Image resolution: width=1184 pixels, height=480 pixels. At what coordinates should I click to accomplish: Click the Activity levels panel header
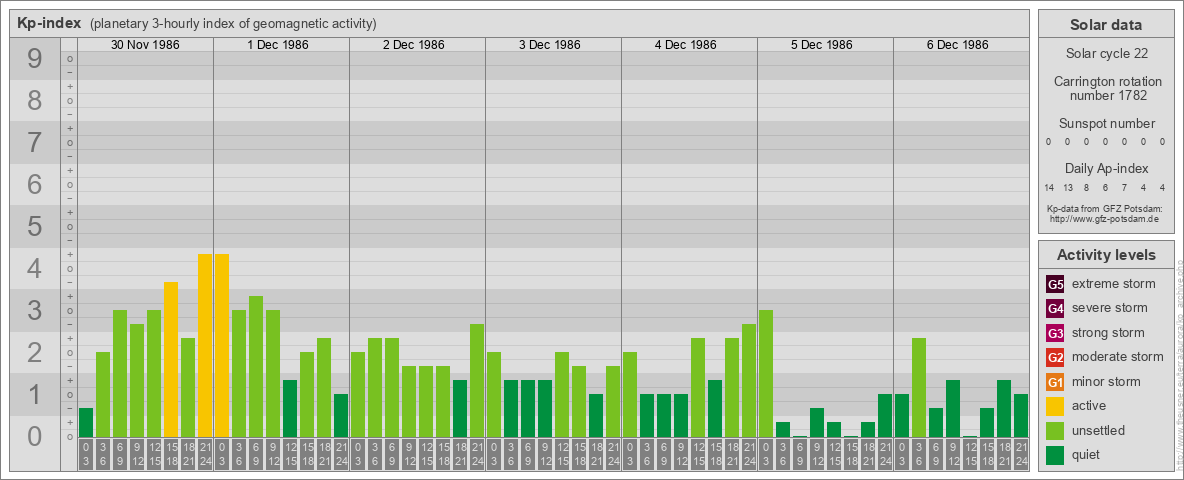pyautogui.click(x=1106, y=255)
